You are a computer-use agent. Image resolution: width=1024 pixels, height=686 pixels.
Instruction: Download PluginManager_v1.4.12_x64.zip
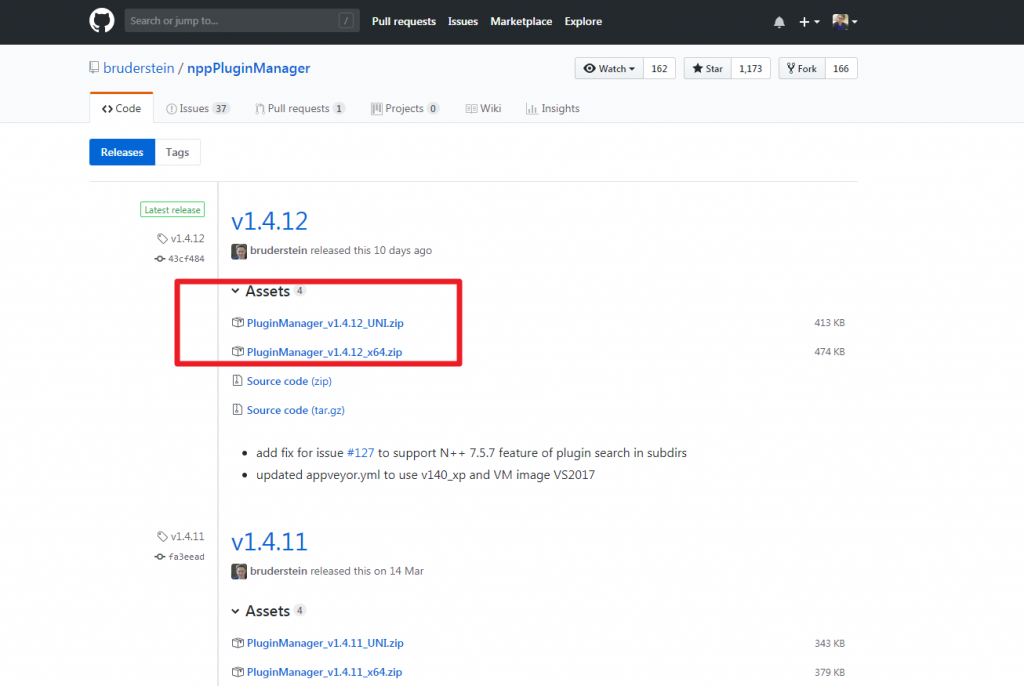[325, 352]
